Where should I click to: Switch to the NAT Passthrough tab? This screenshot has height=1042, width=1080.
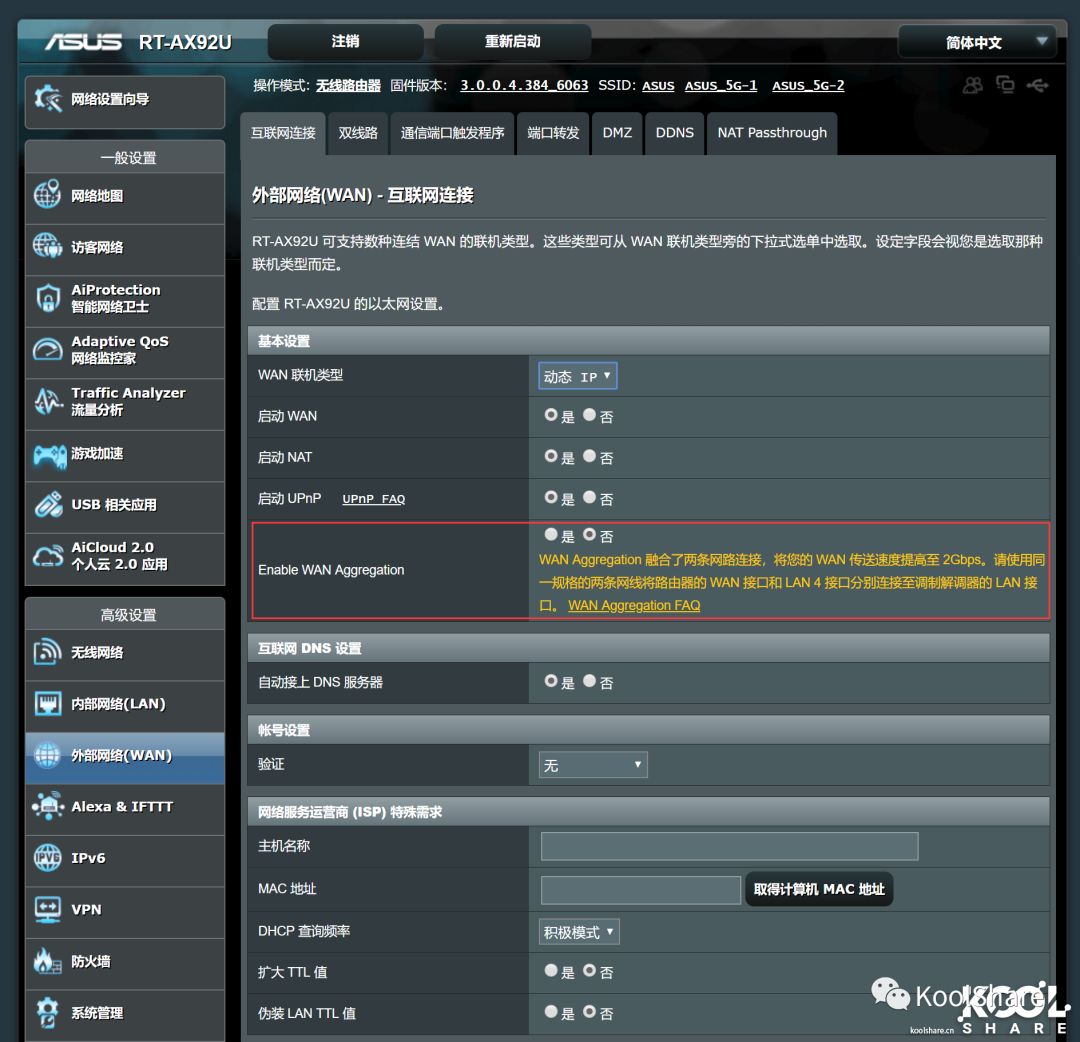tap(772, 134)
